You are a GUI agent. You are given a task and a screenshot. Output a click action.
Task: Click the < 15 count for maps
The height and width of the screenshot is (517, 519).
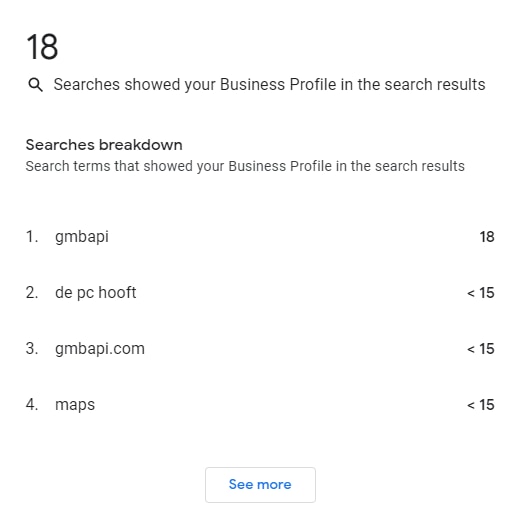tap(480, 405)
